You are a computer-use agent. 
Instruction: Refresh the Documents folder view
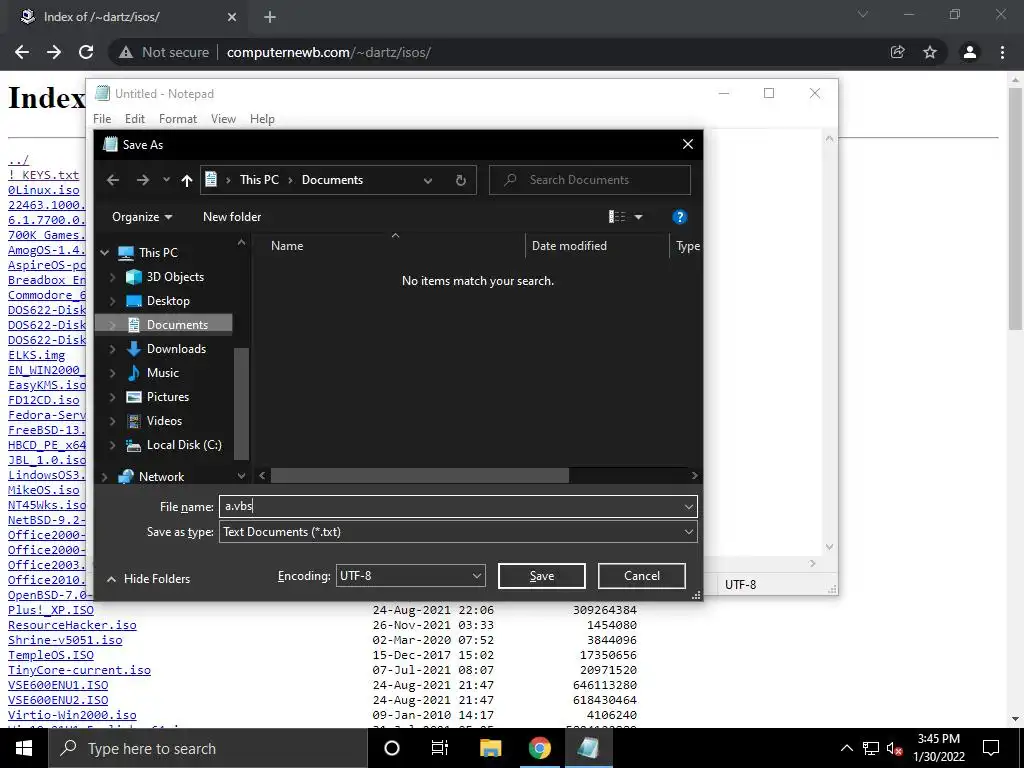tap(460, 180)
